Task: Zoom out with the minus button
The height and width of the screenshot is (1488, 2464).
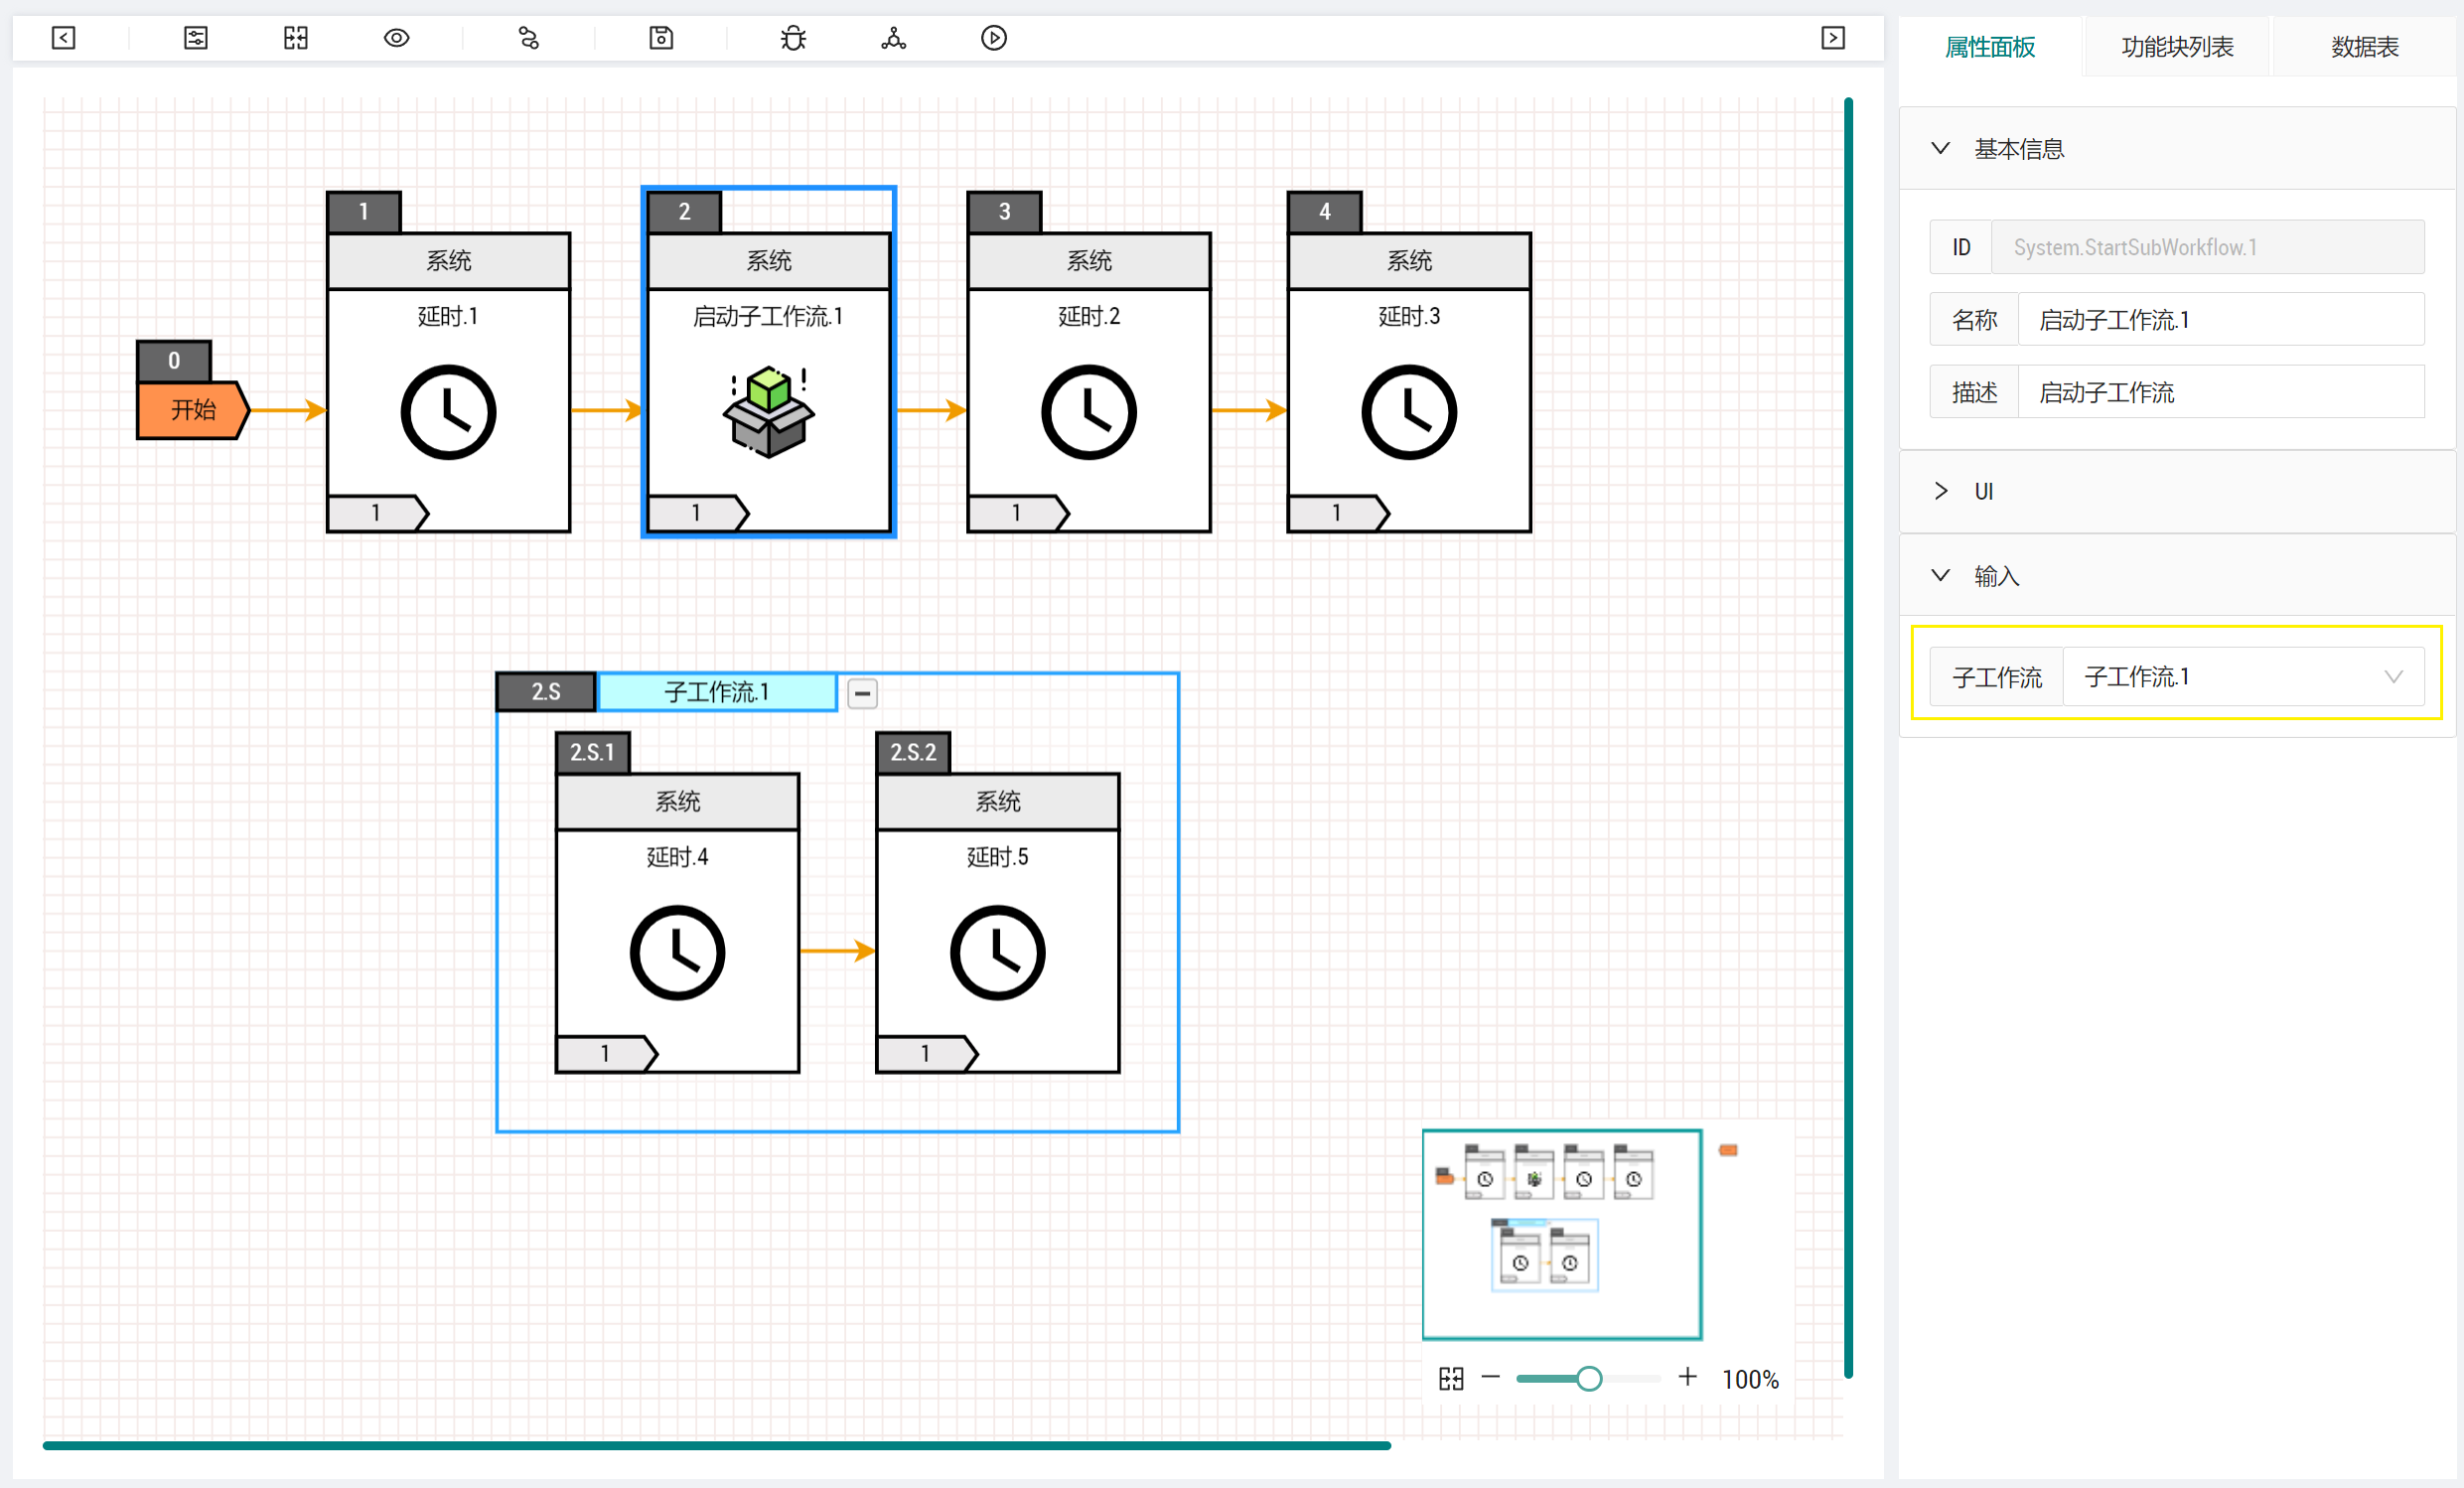Action: (x=1491, y=1378)
